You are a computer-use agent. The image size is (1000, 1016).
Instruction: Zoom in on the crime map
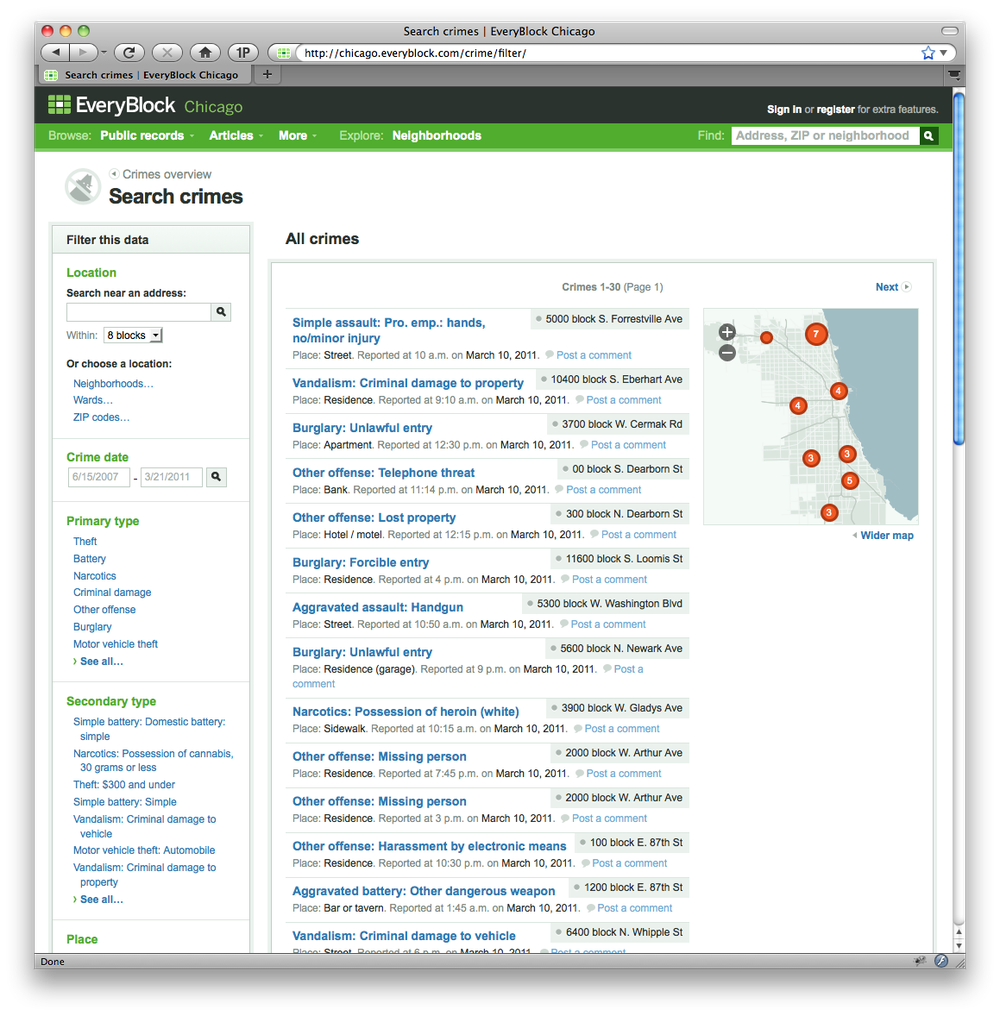(727, 332)
